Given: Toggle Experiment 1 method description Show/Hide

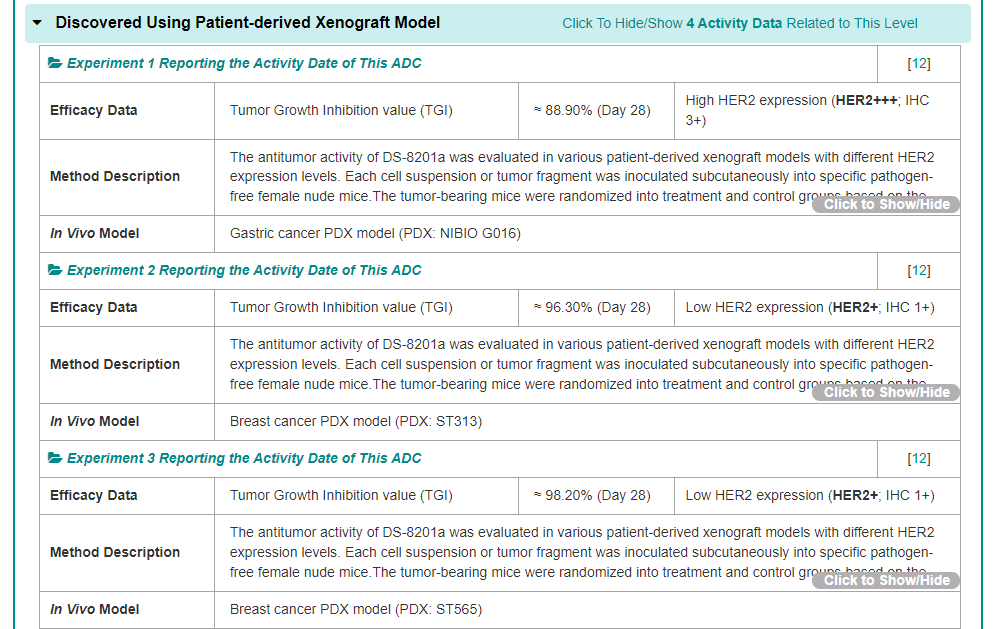Looking at the screenshot, I should (x=886, y=204).
